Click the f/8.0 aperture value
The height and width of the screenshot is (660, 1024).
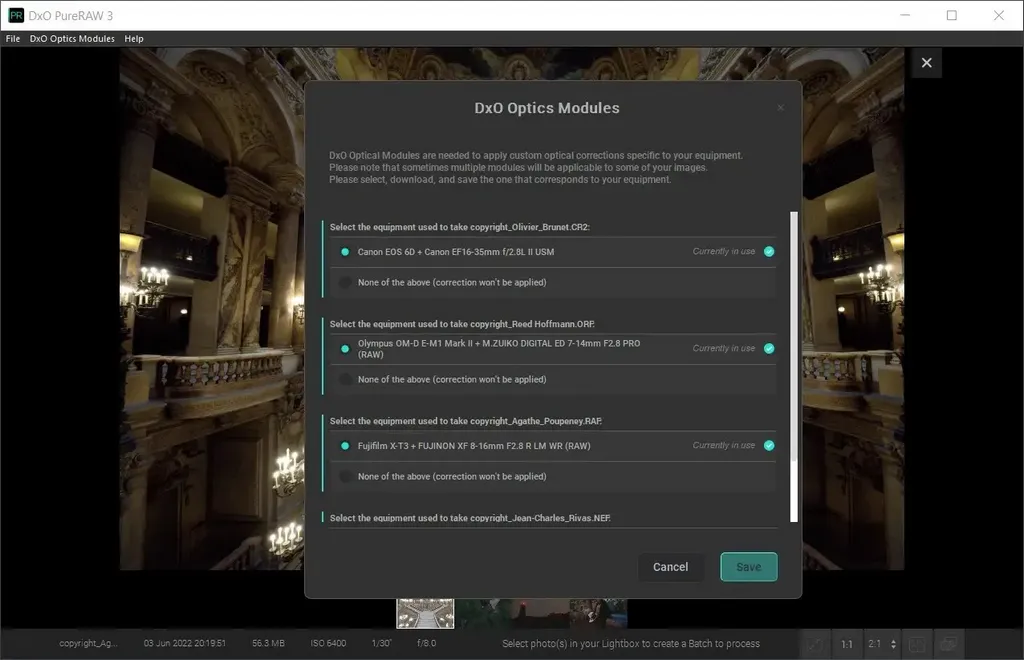(426, 644)
